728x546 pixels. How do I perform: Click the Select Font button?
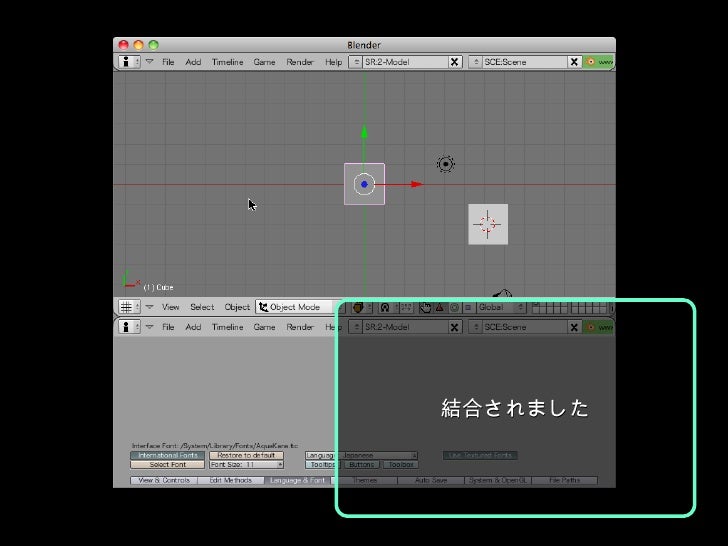point(168,464)
